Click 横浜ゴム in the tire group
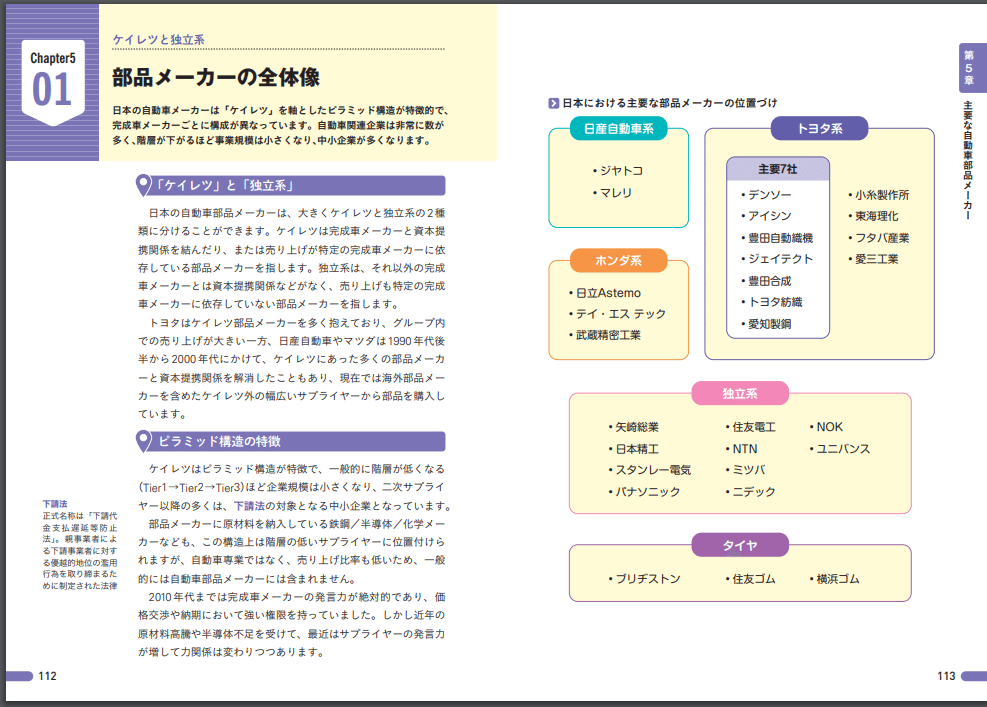987x707 pixels. point(838,579)
